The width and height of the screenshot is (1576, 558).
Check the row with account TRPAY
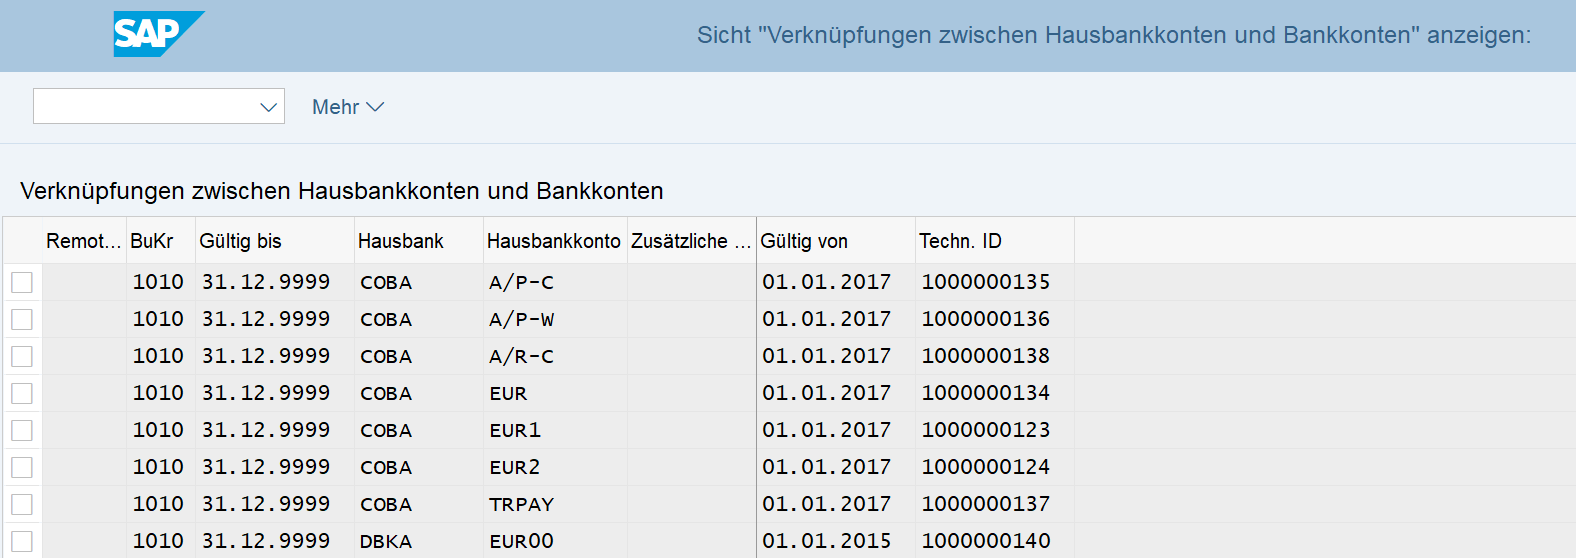click(x=22, y=505)
